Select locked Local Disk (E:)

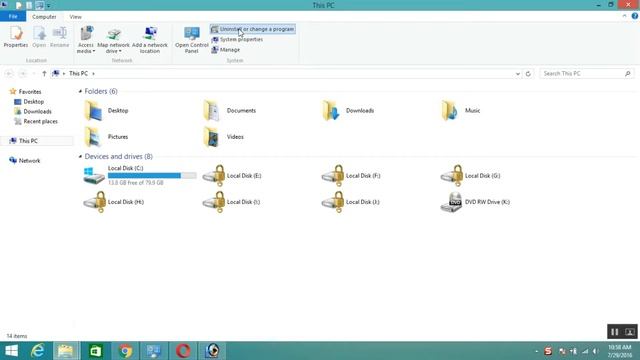tap(232, 176)
